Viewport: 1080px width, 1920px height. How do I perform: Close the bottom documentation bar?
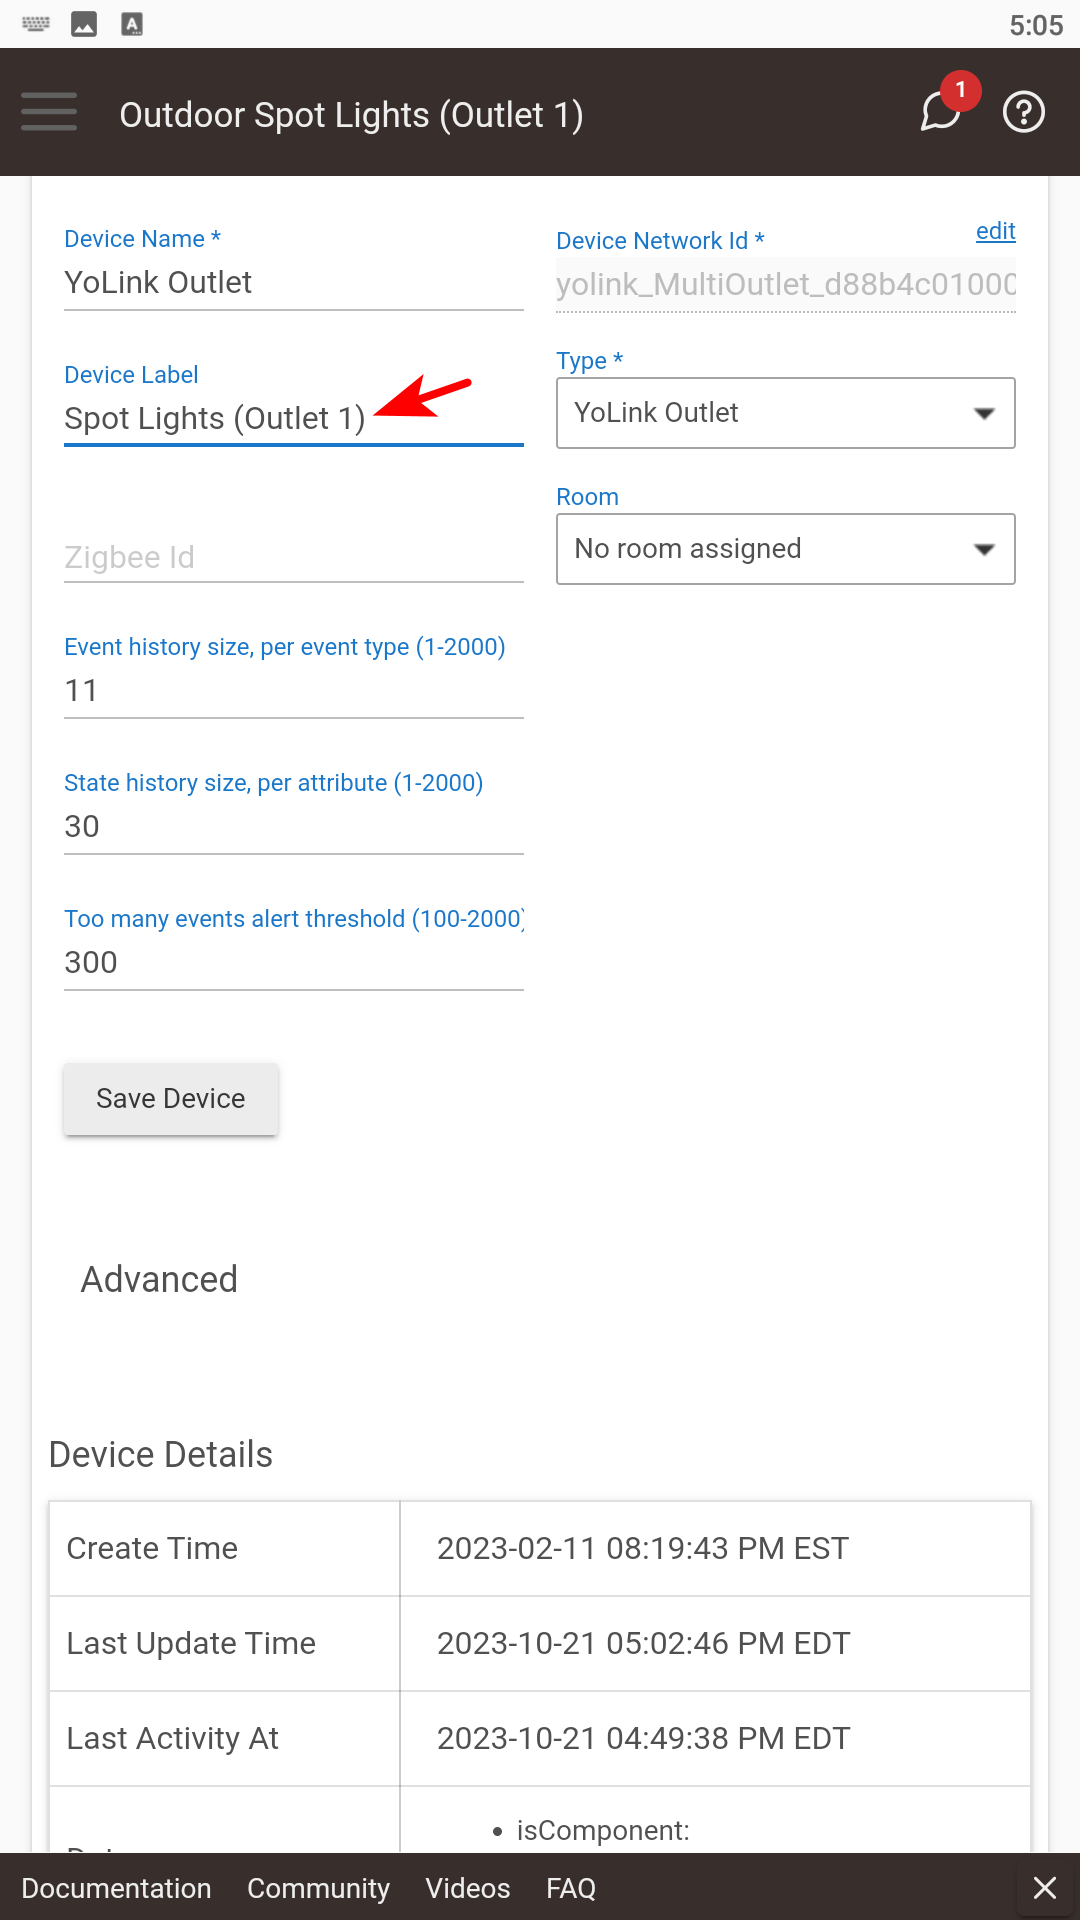[1045, 1887]
